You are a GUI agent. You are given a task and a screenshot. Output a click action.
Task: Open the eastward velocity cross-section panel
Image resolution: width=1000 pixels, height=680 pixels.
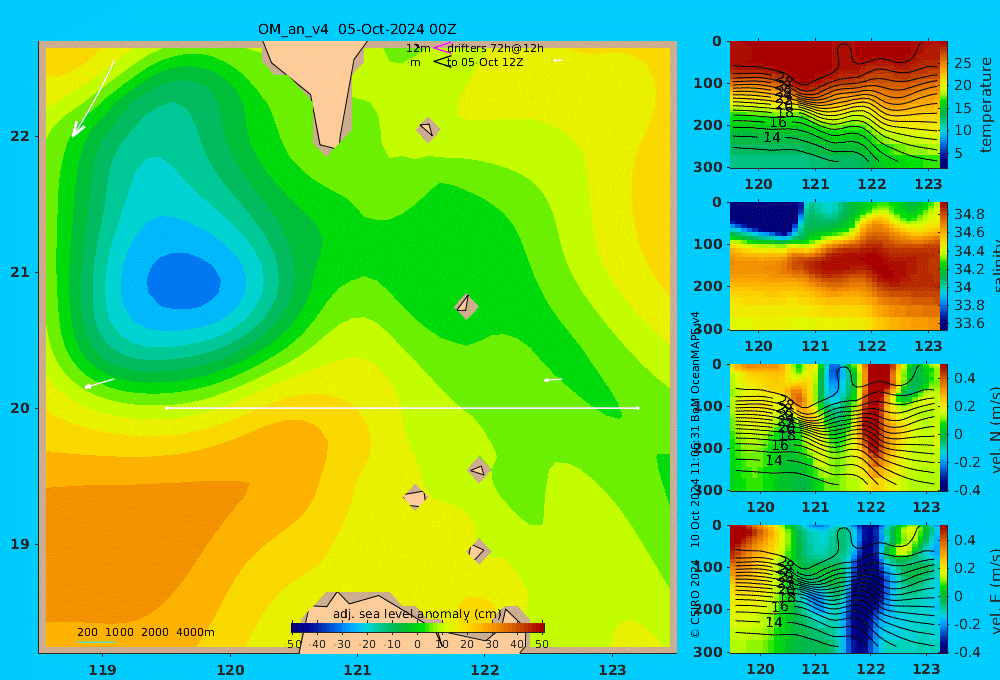tap(834, 589)
